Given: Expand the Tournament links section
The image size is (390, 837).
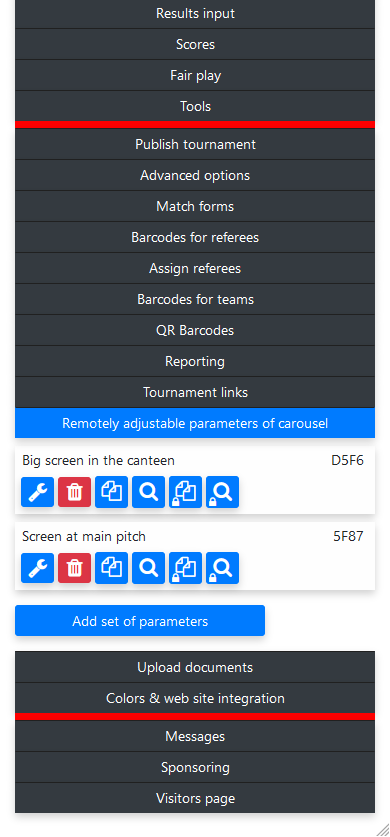Looking at the screenshot, I should (x=195, y=392).
